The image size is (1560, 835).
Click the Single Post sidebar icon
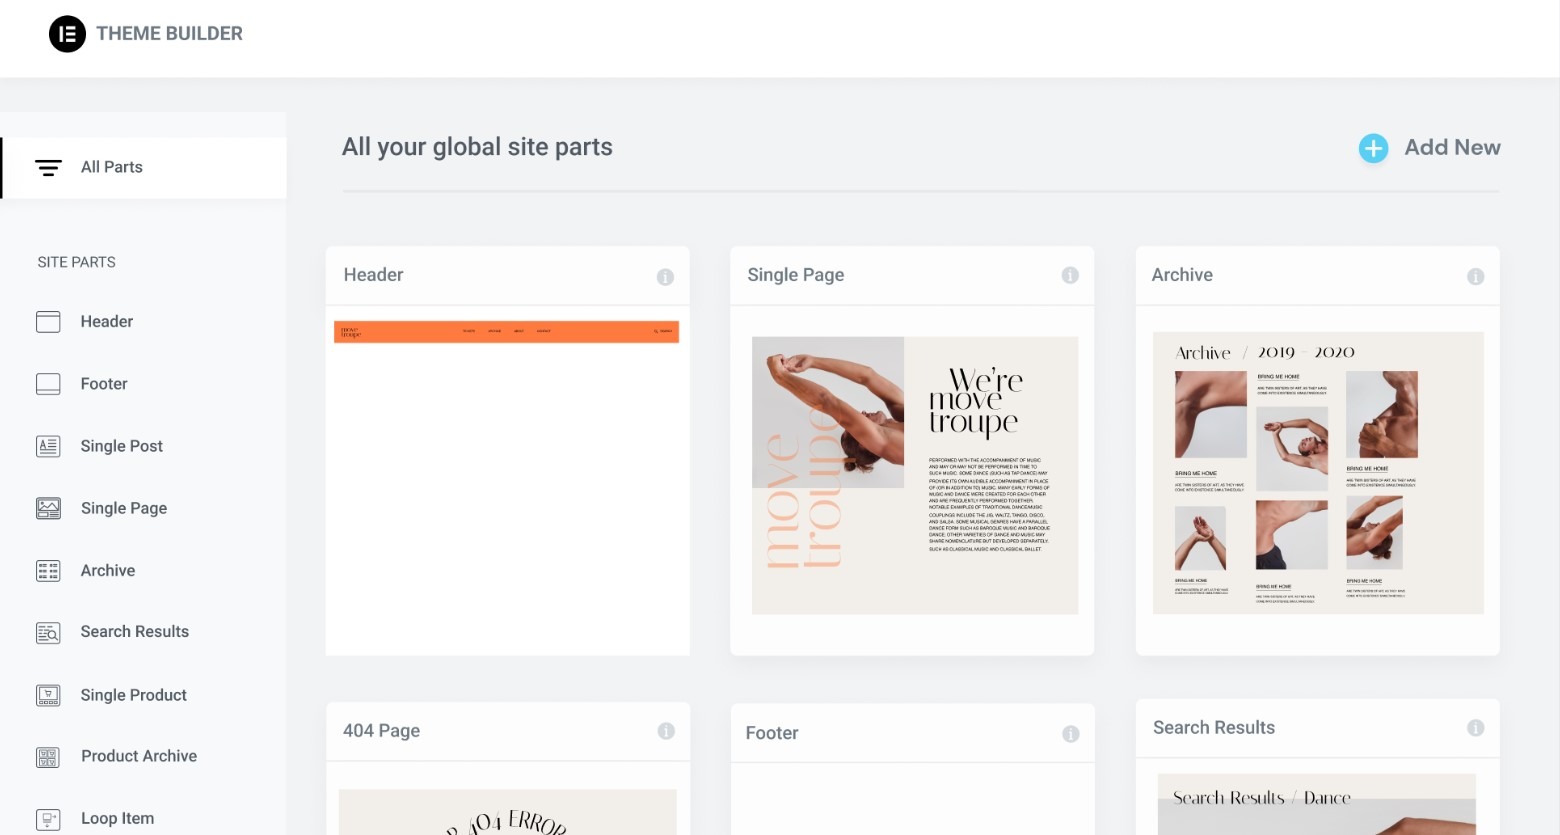[x=47, y=446]
